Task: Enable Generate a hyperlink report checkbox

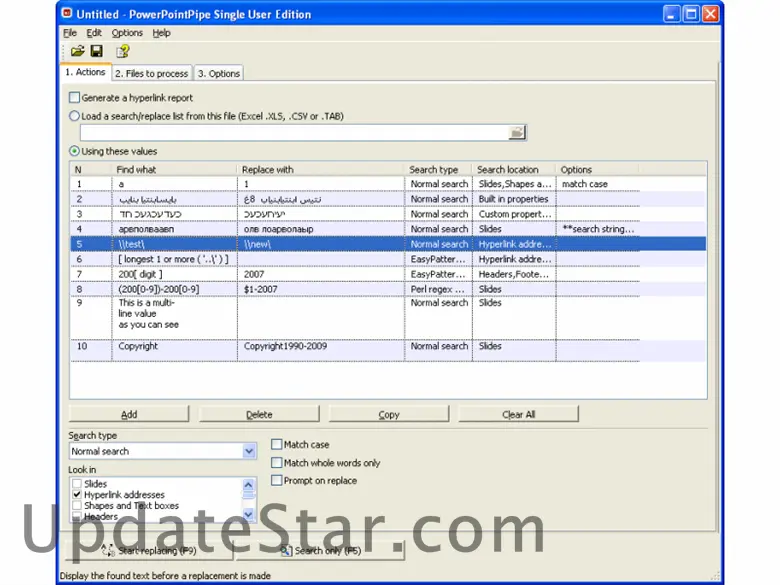Action: (x=75, y=97)
